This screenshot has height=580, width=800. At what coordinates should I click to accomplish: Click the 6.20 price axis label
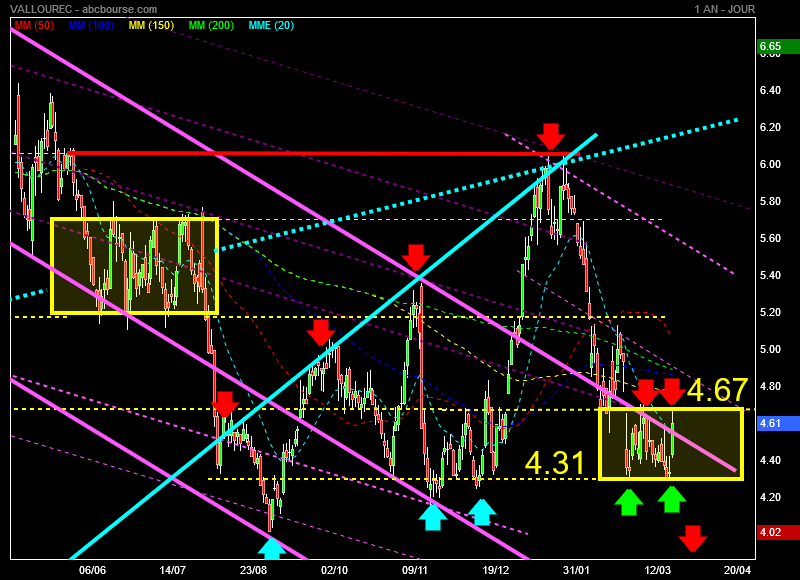coord(770,128)
